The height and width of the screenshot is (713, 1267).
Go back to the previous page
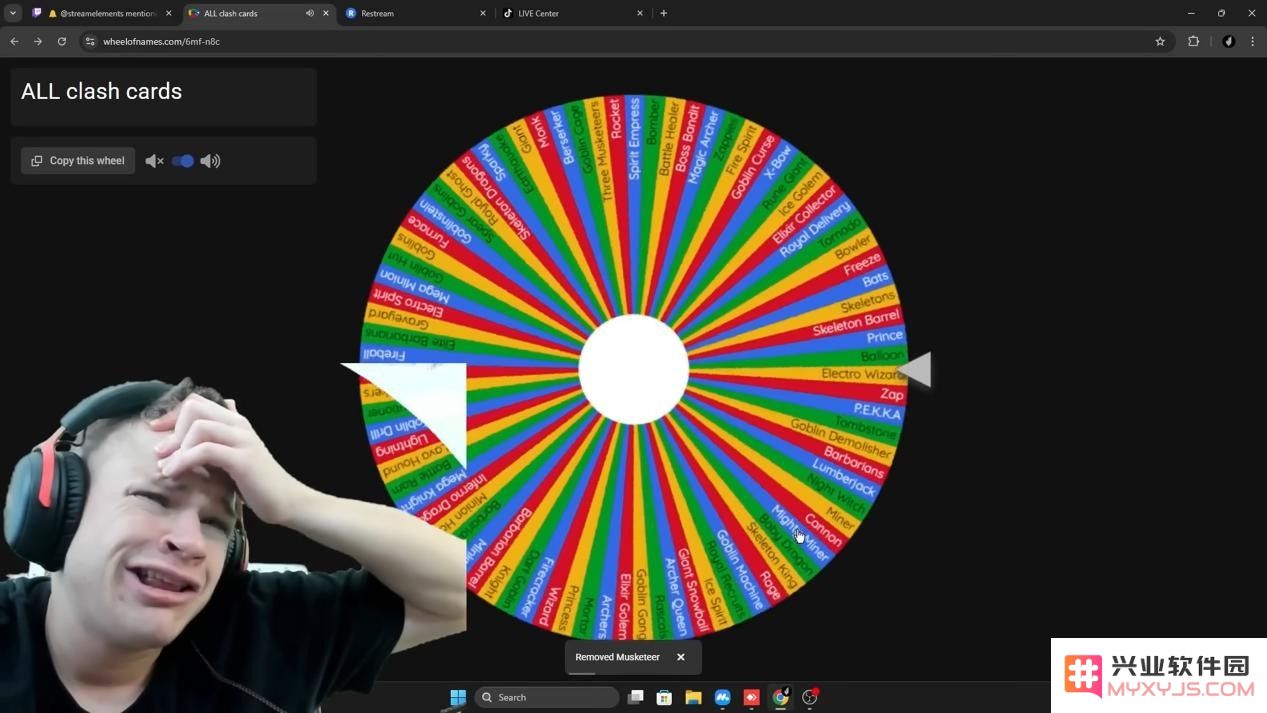click(14, 41)
